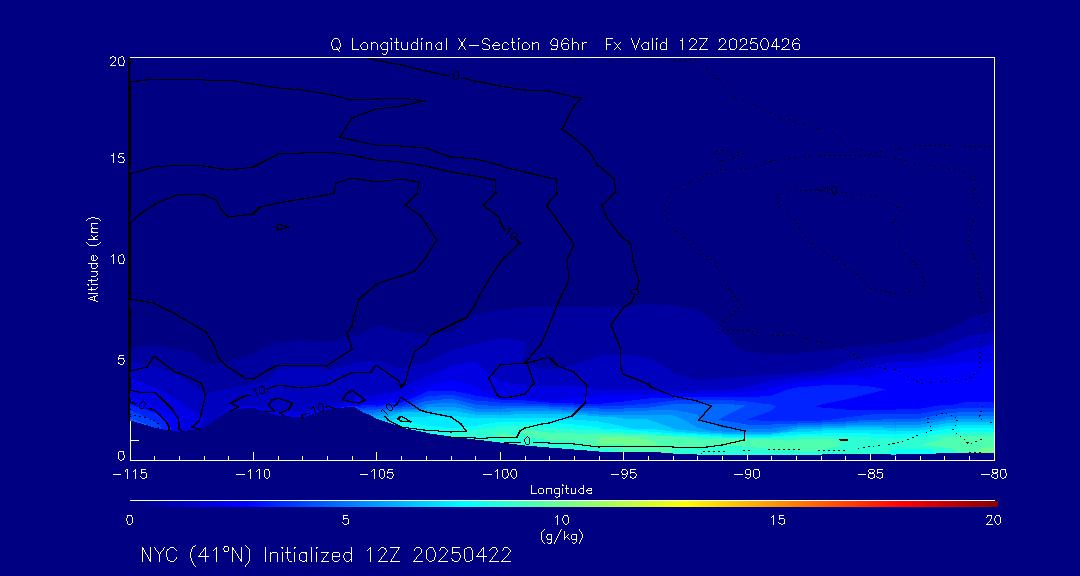Click the longitude tick label '-110'
Viewport: 1080px width, 576px height.
[x=253, y=475]
